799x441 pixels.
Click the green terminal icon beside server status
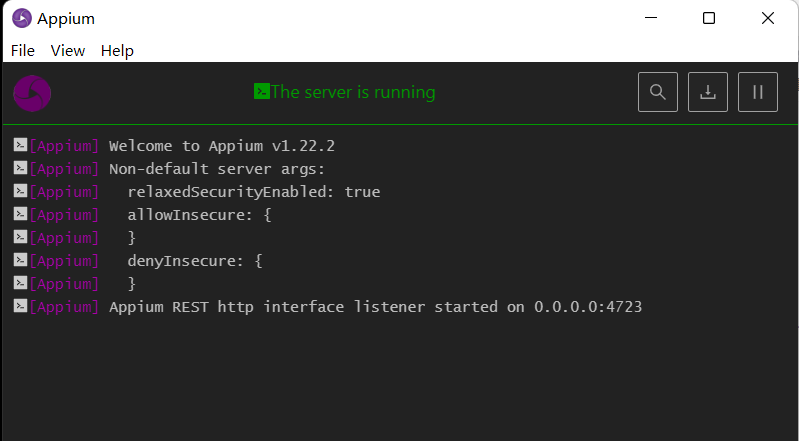point(261,91)
